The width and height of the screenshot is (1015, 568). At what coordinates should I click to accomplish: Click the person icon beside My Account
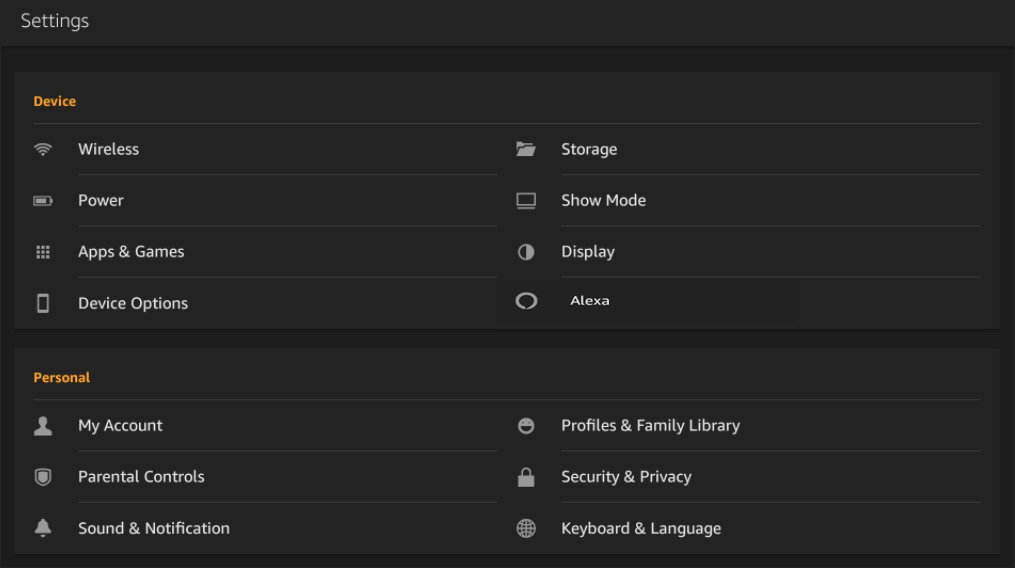pyautogui.click(x=43, y=425)
